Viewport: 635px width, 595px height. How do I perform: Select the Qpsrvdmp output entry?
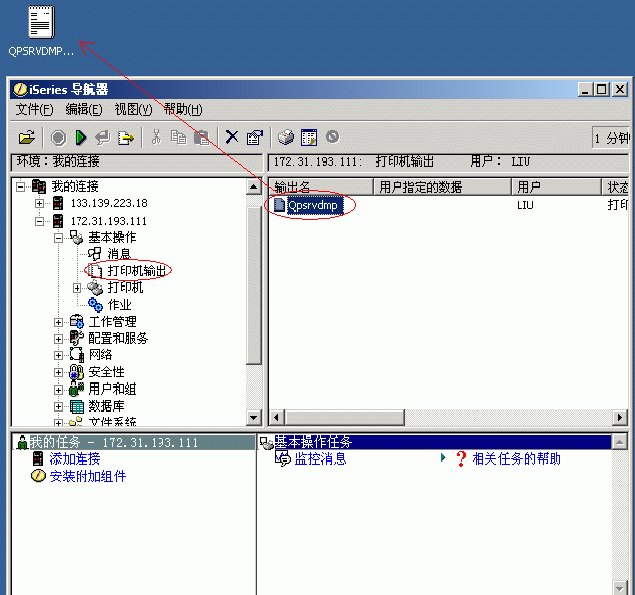[x=312, y=205]
